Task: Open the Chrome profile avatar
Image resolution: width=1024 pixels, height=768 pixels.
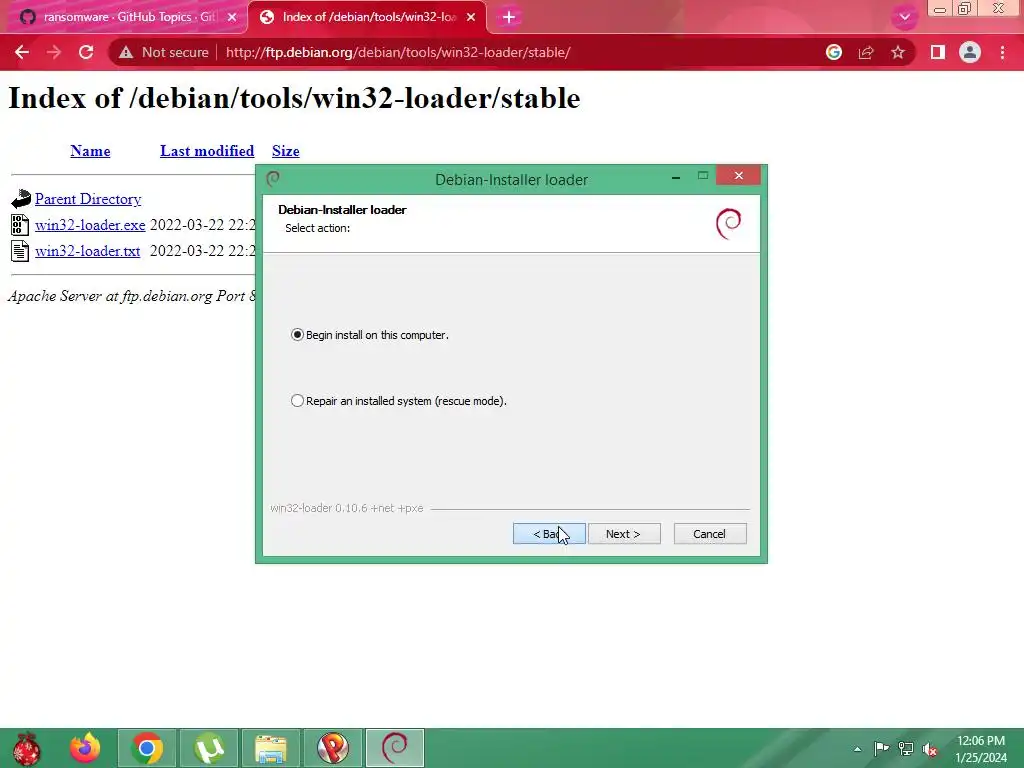Action: click(x=970, y=52)
